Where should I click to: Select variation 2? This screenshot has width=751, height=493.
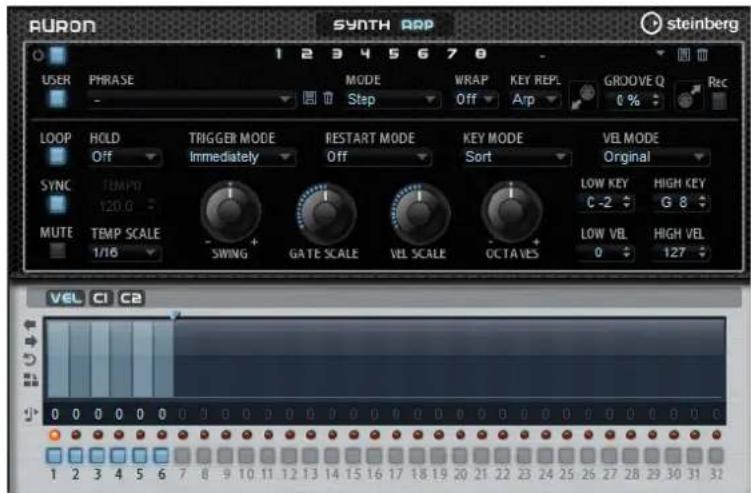coord(307,54)
